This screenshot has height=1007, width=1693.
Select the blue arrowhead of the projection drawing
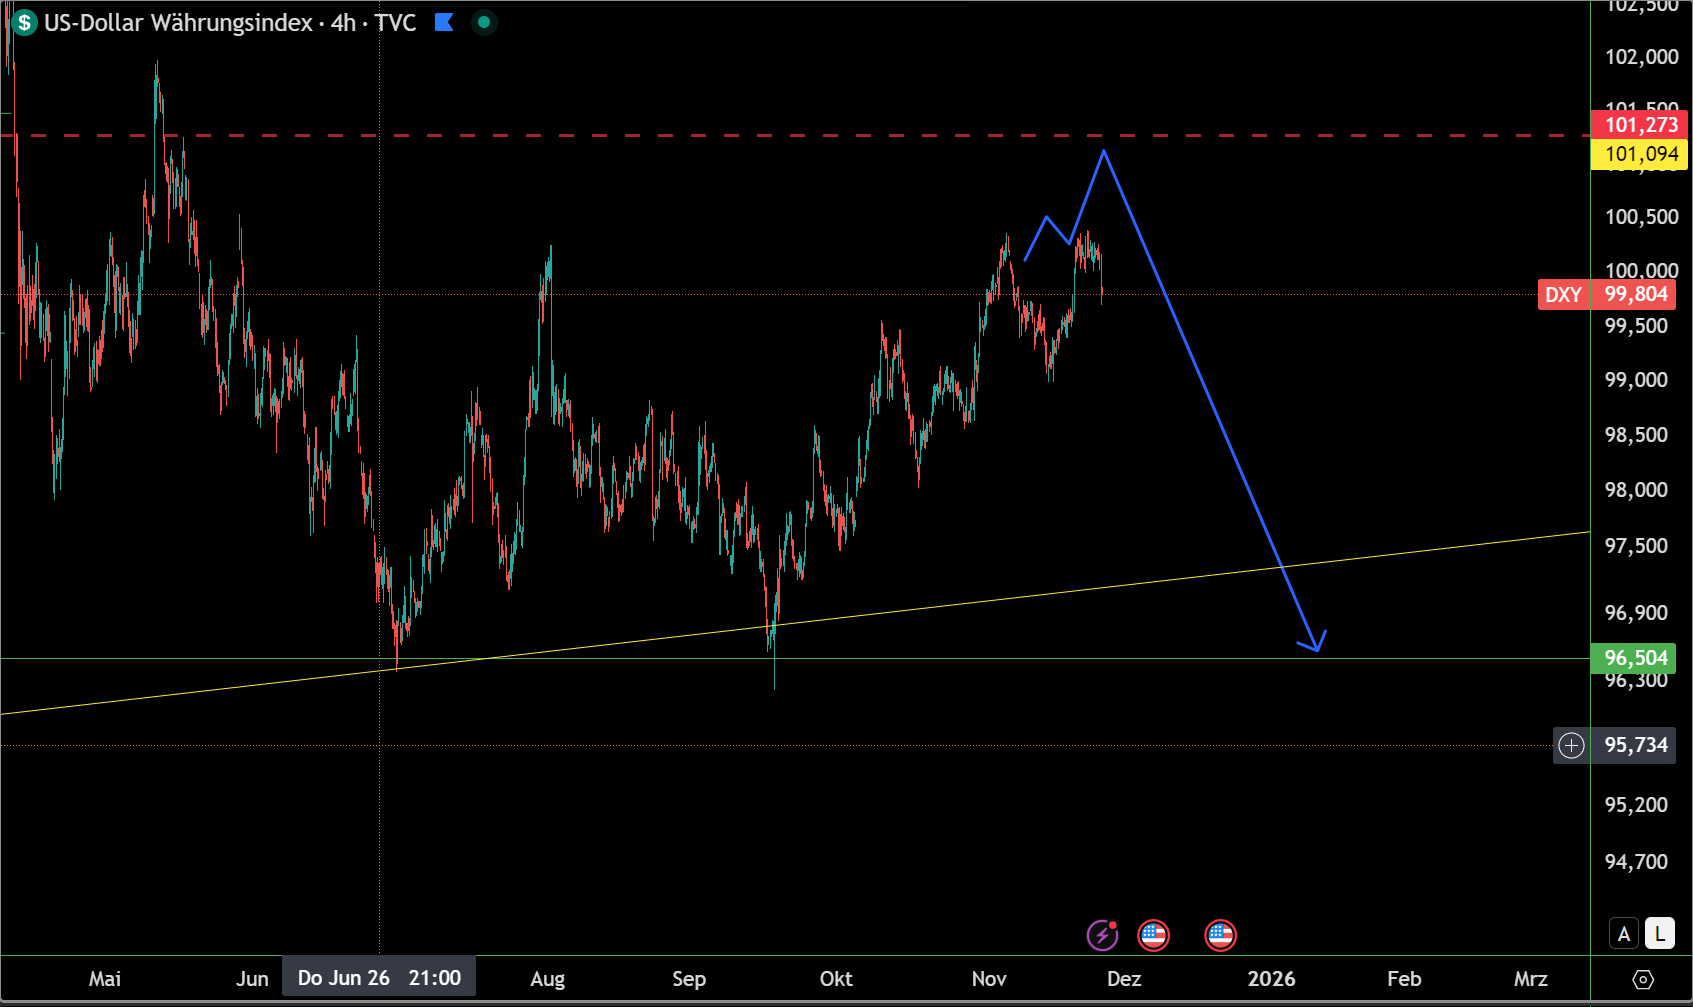tap(1317, 647)
